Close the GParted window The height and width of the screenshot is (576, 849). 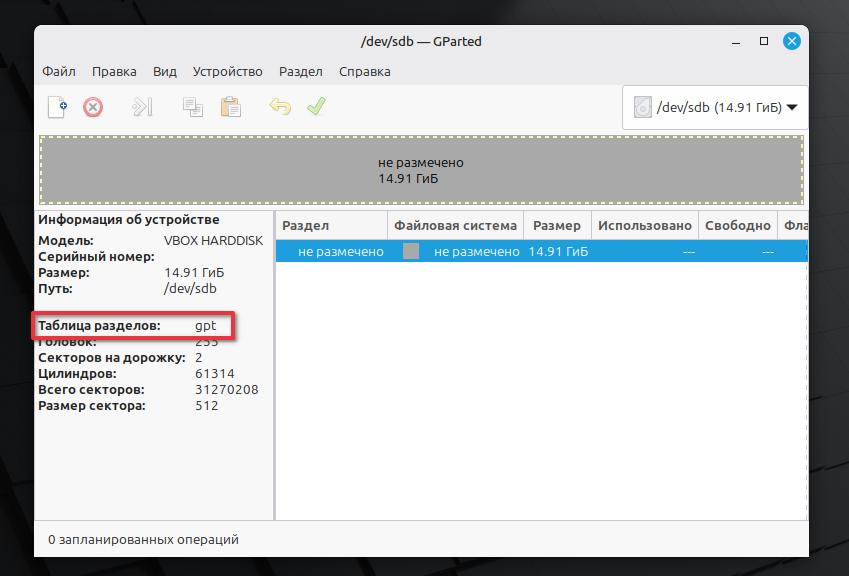click(792, 41)
